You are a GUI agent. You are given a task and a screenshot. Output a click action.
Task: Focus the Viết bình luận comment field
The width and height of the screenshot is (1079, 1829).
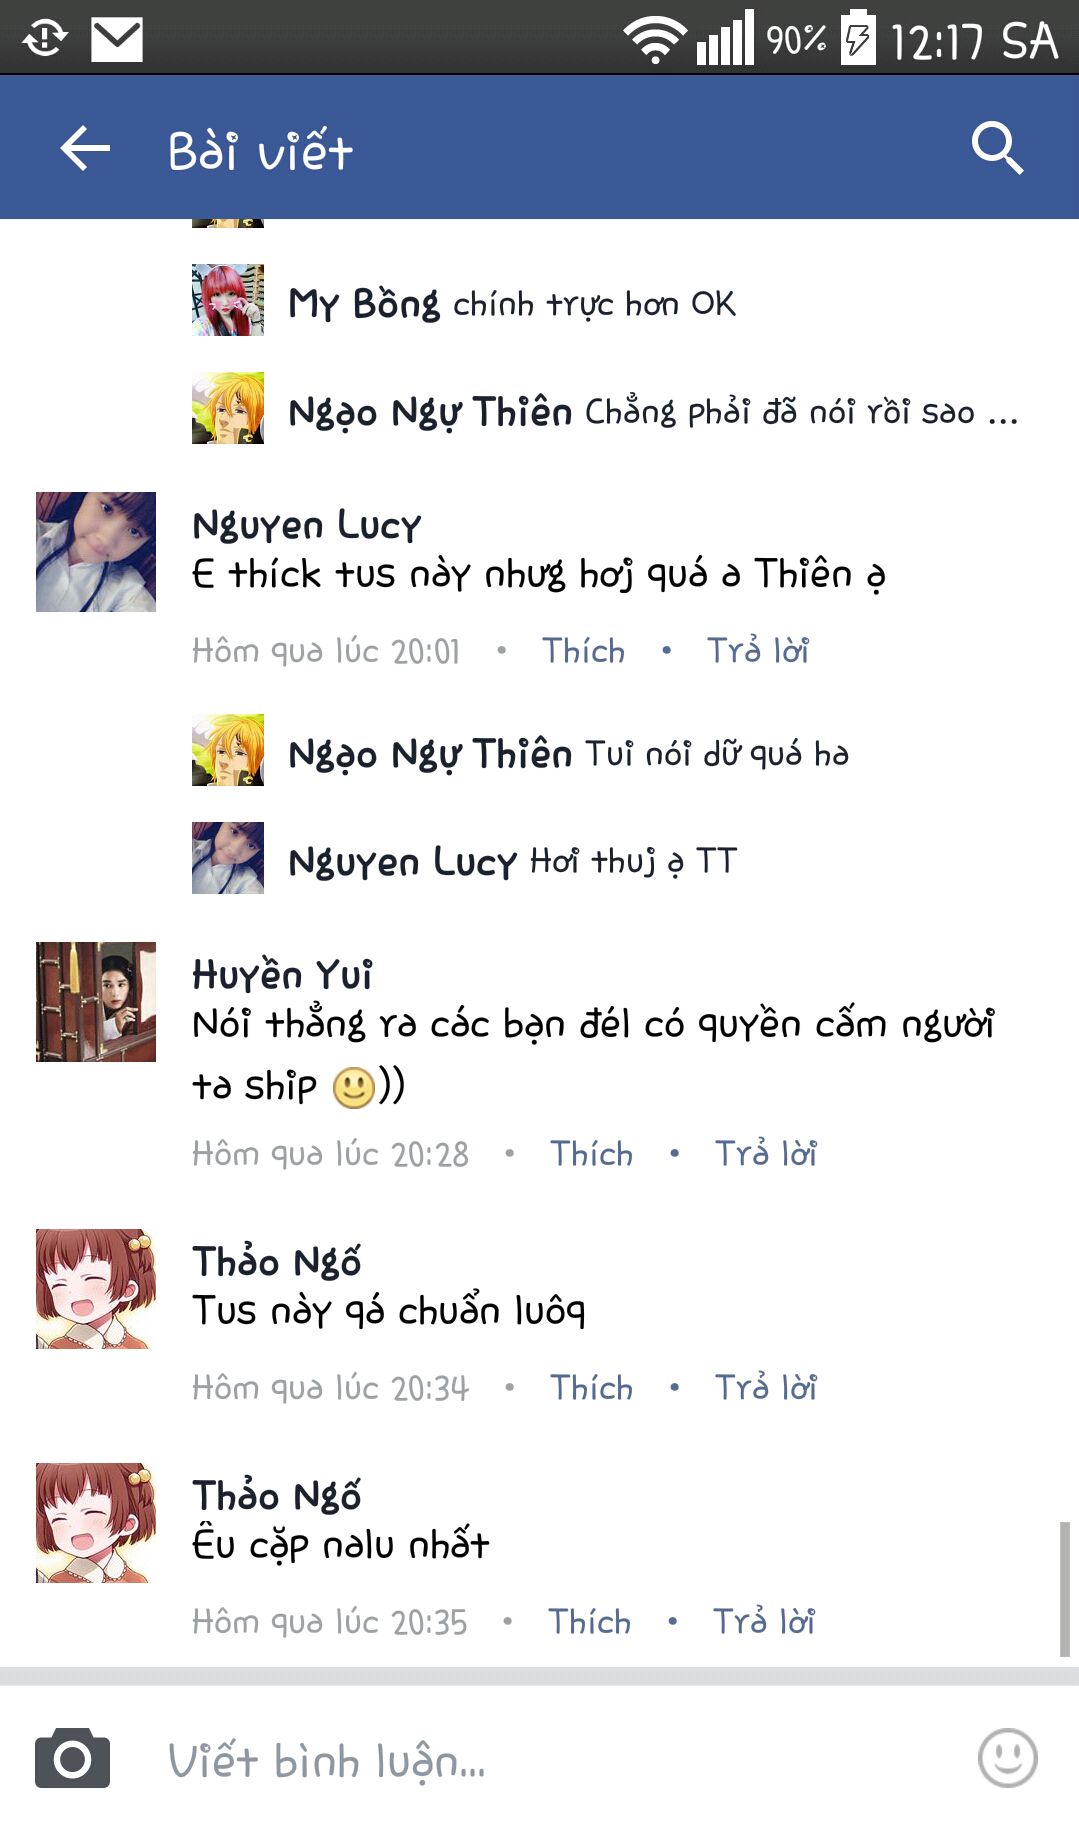560,1760
